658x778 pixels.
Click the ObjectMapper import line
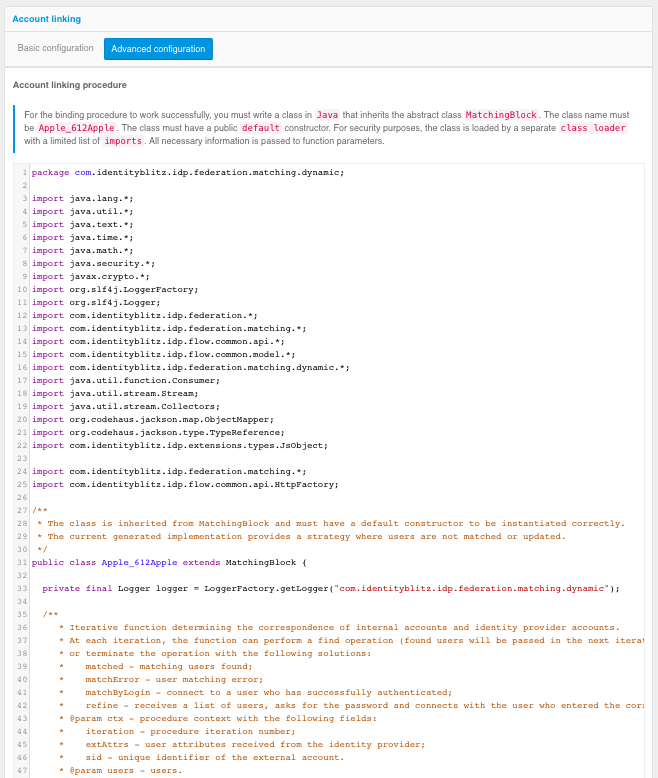[153, 419]
